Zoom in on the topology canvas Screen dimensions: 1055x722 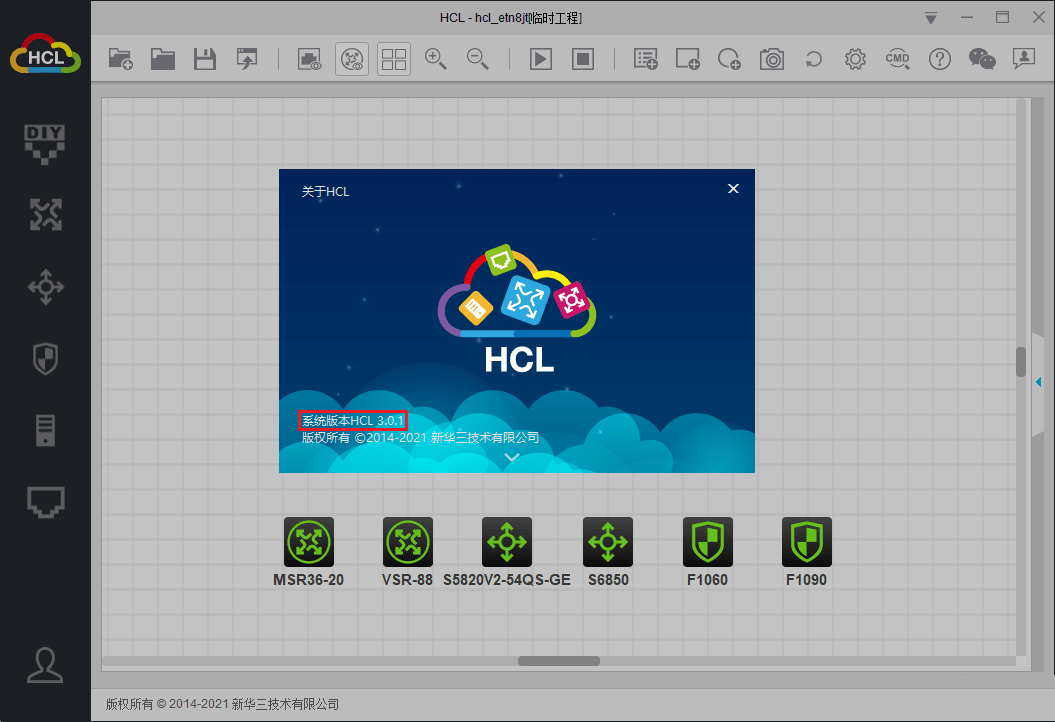[435, 59]
